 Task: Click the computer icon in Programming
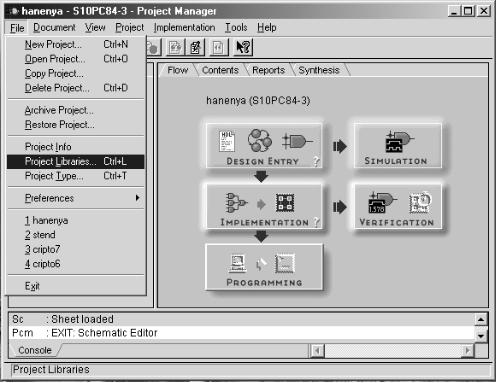click(x=238, y=263)
